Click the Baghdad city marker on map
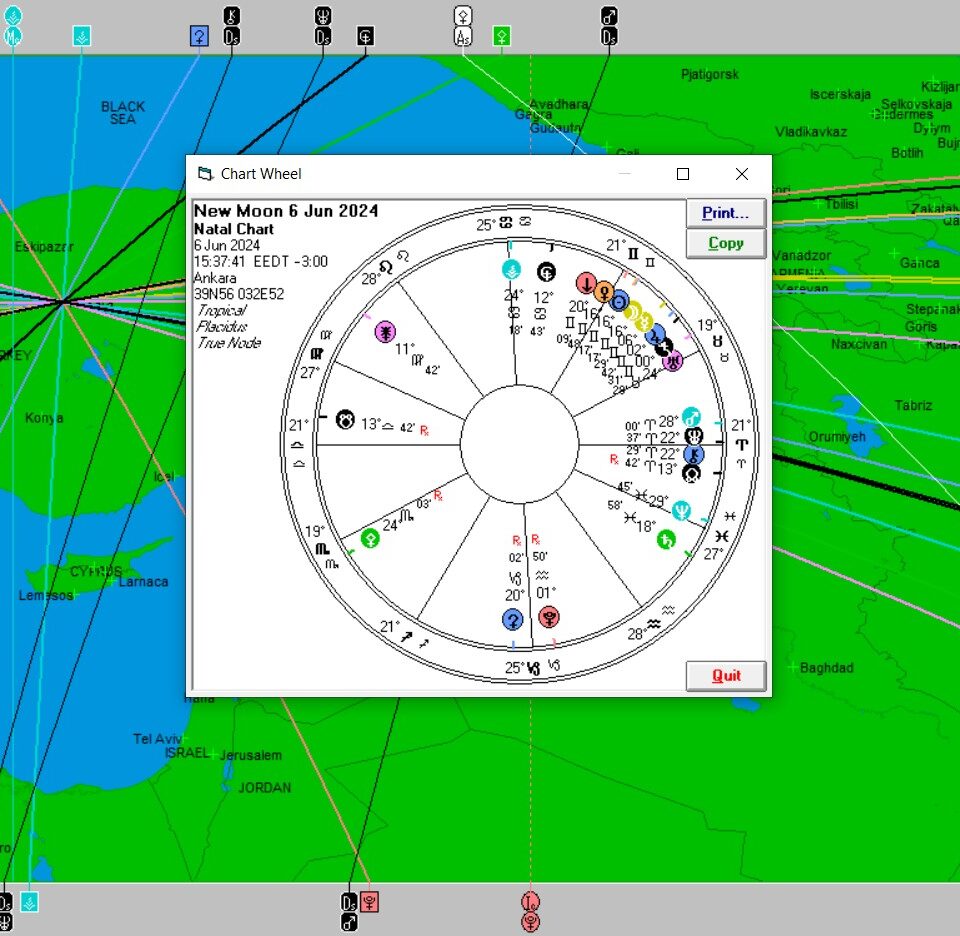Screen dimensions: 960x936 [793, 667]
